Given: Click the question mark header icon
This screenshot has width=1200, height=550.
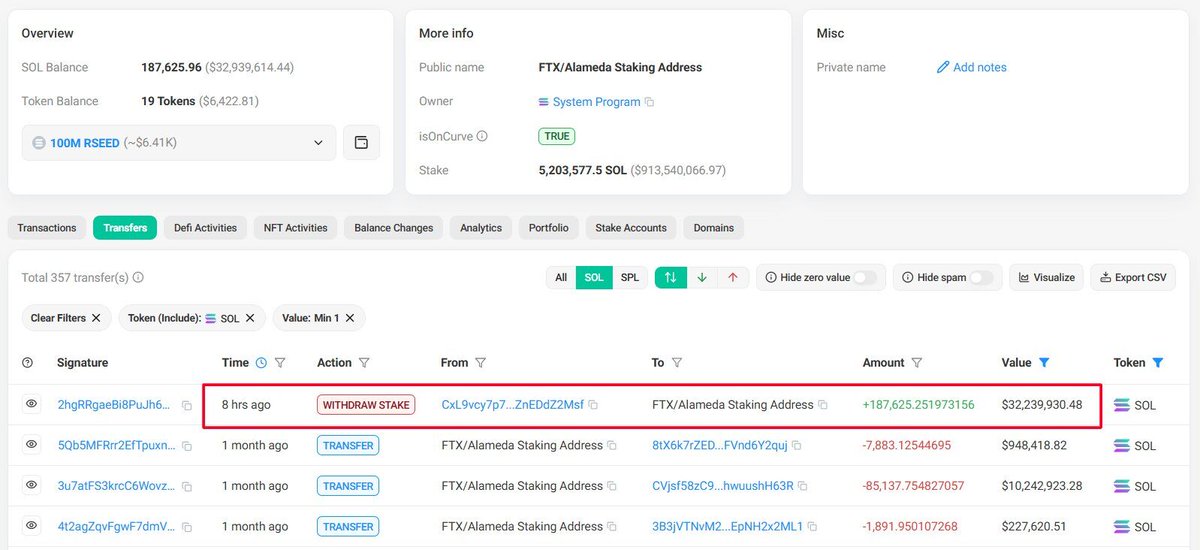Looking at the screenshot, I should pos(27,363).
